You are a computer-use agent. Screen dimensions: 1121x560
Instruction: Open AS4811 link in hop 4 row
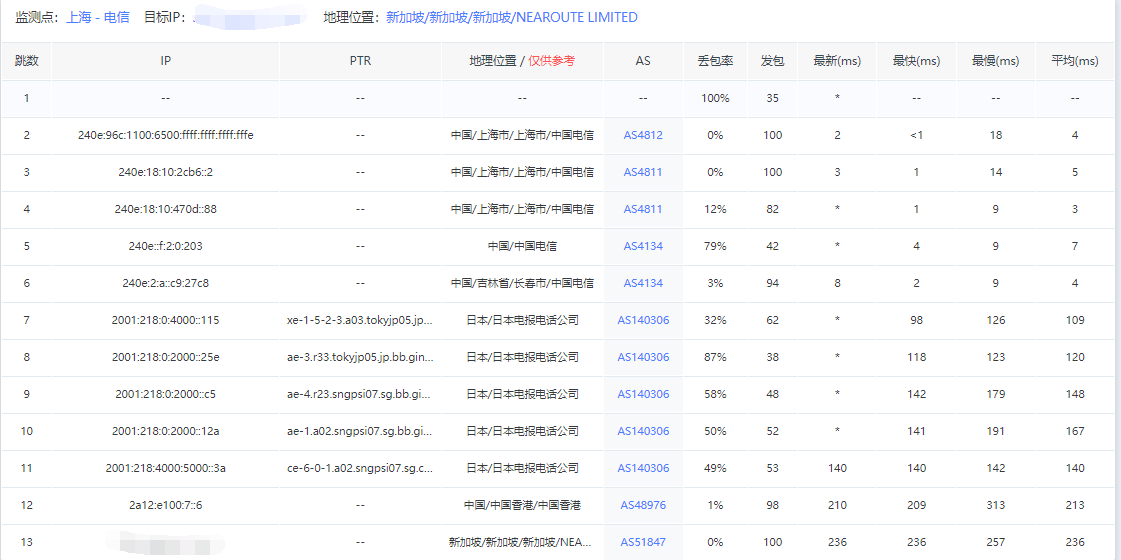643,209
